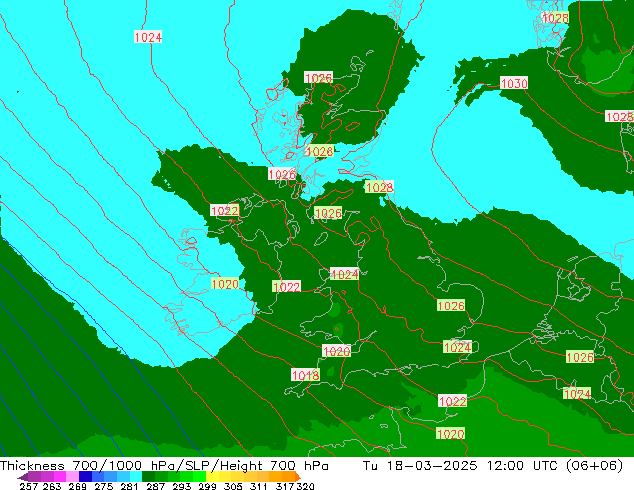This screenshot has width=634, height=490.
Task: Click the legend value 299
Action: [x=207, y=486]
